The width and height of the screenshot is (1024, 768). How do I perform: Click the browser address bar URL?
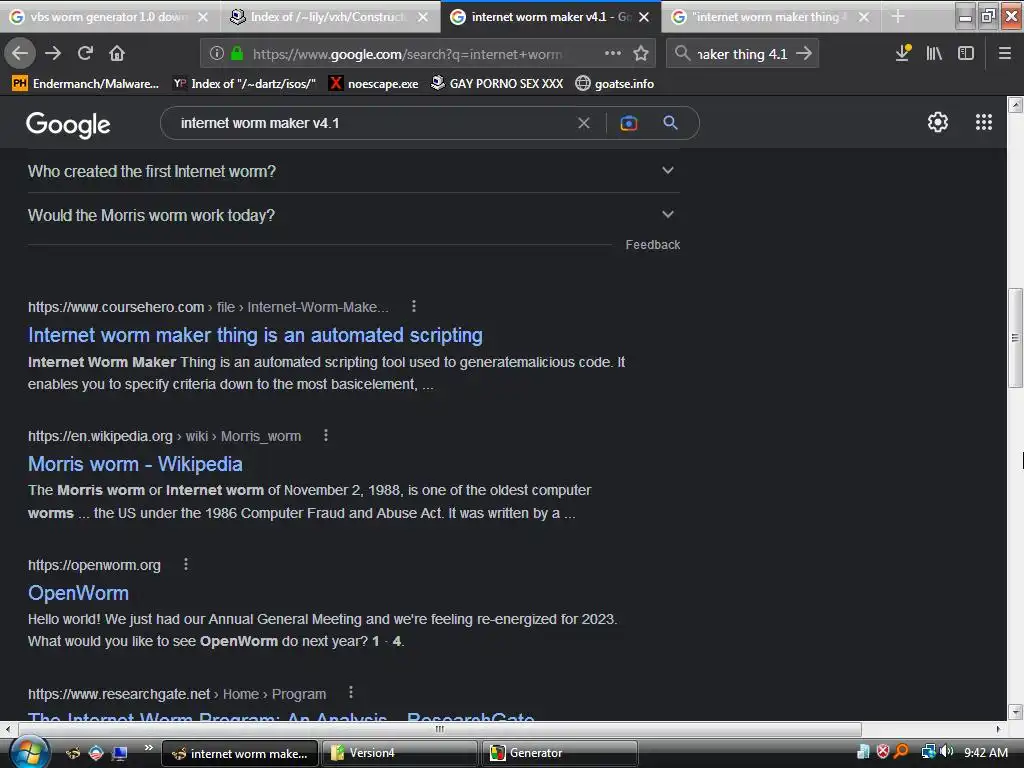(407, 54)
